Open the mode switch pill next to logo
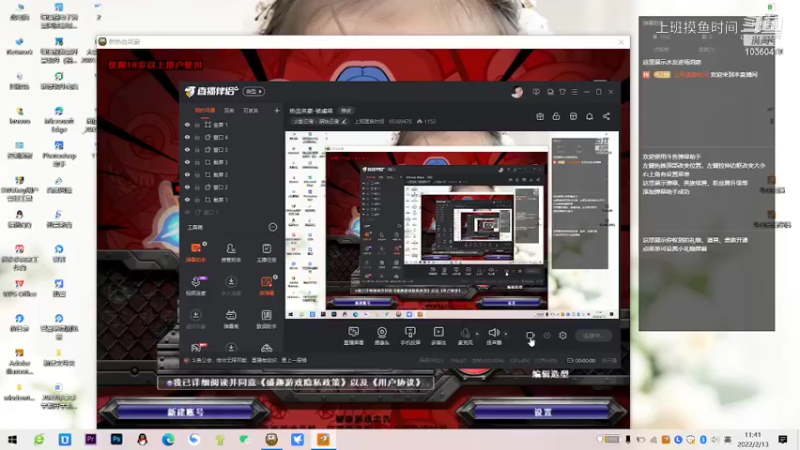This screenshot has height=450, width=800. [254, 91]
